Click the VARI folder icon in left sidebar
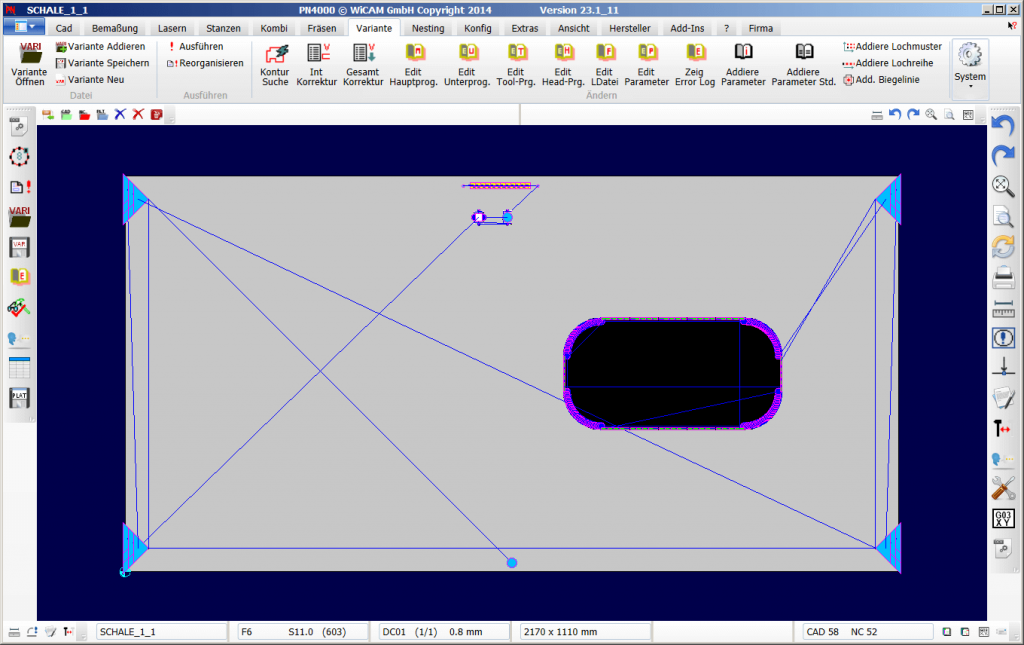This screenshot has height=645, width=1024. click(x=18, y=212)
